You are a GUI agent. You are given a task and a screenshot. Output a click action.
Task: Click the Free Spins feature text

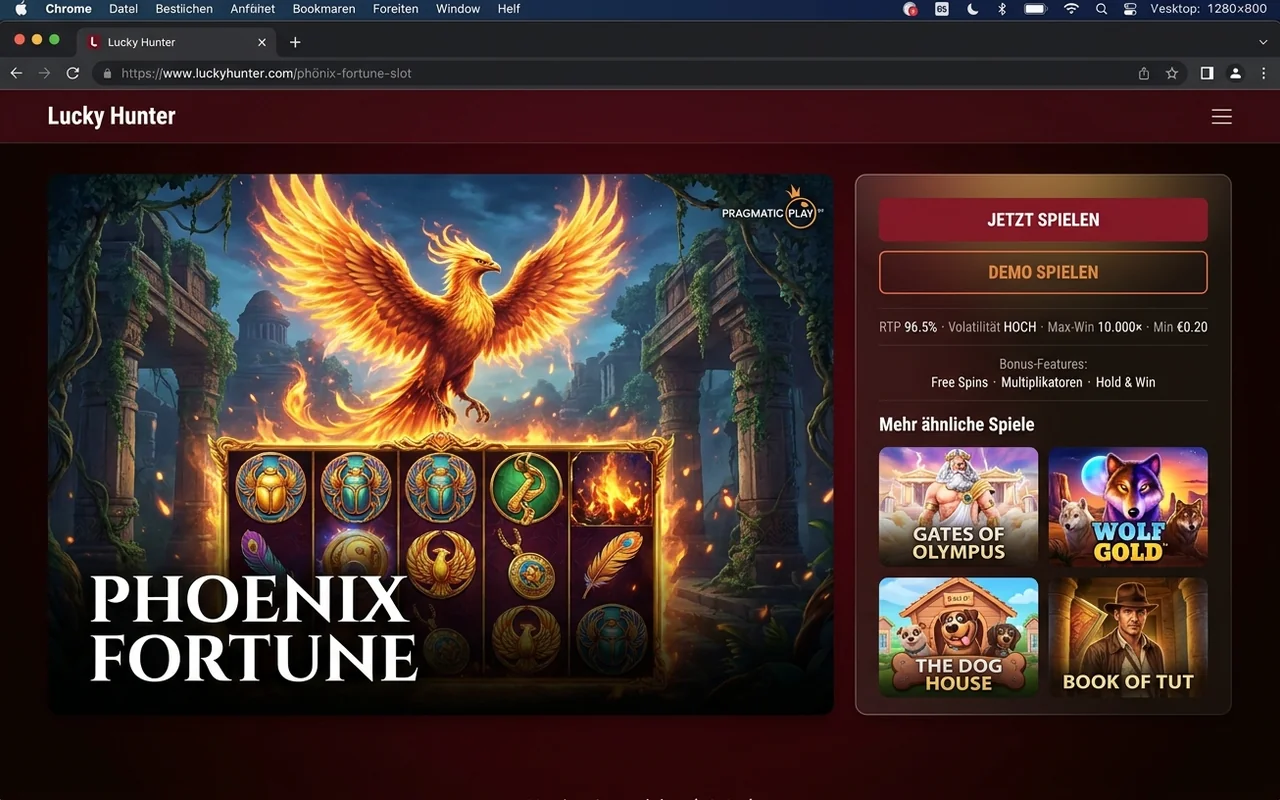point(959,382)
